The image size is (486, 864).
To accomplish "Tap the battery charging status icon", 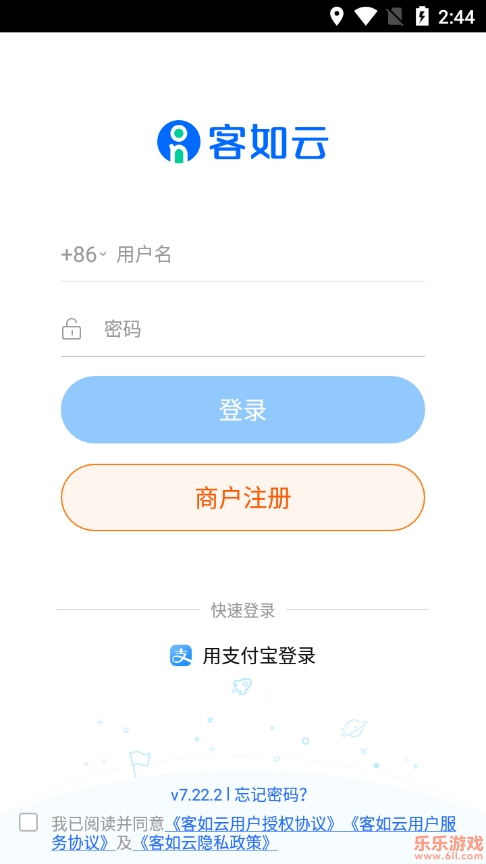I will 422,17.
